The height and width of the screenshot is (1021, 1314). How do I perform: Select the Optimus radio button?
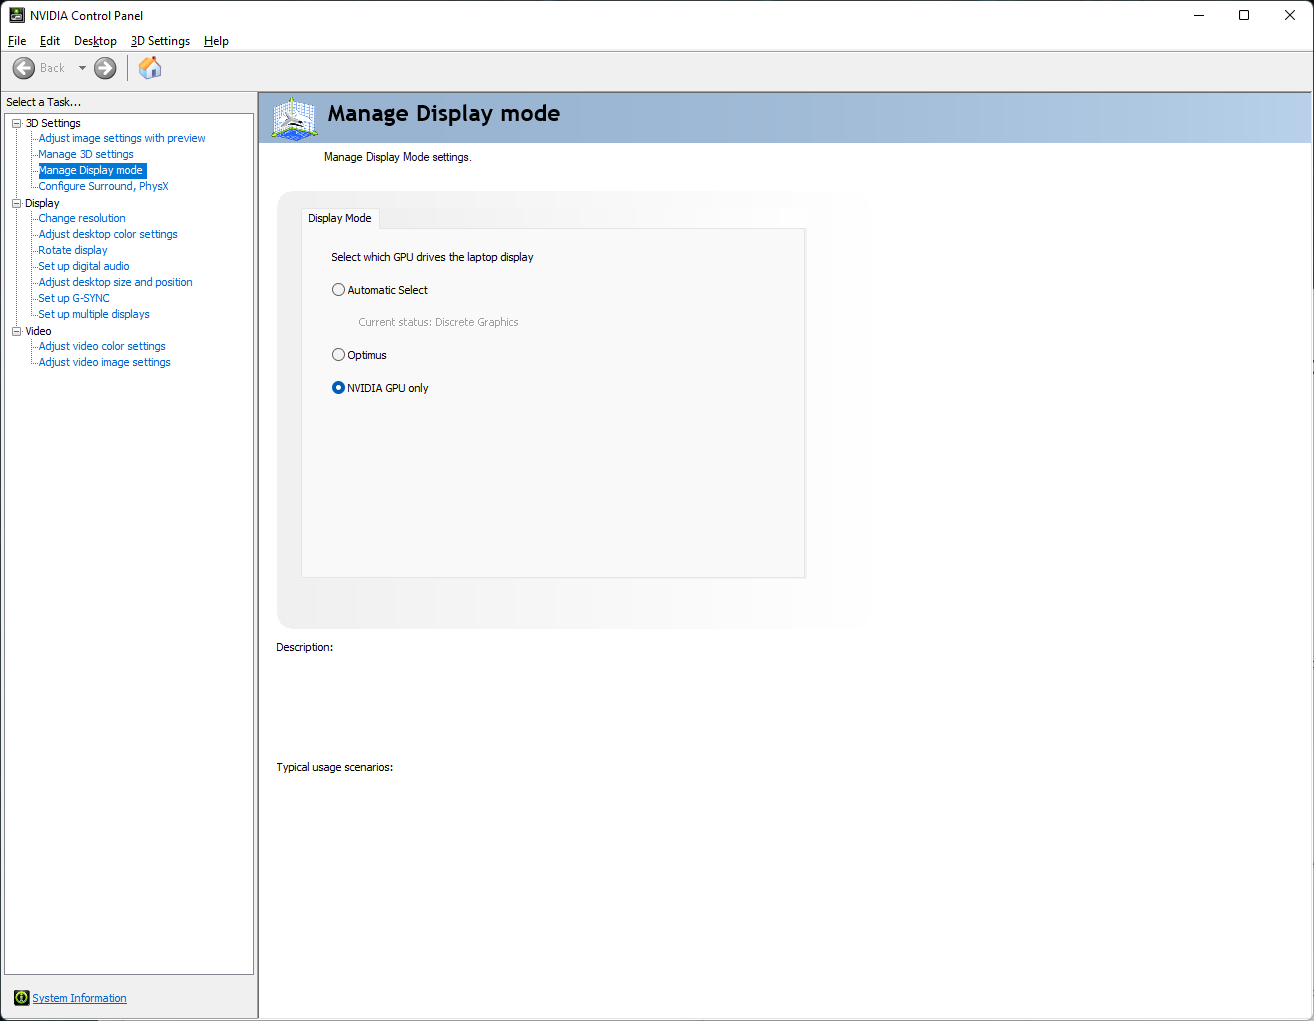coord(338,355)
